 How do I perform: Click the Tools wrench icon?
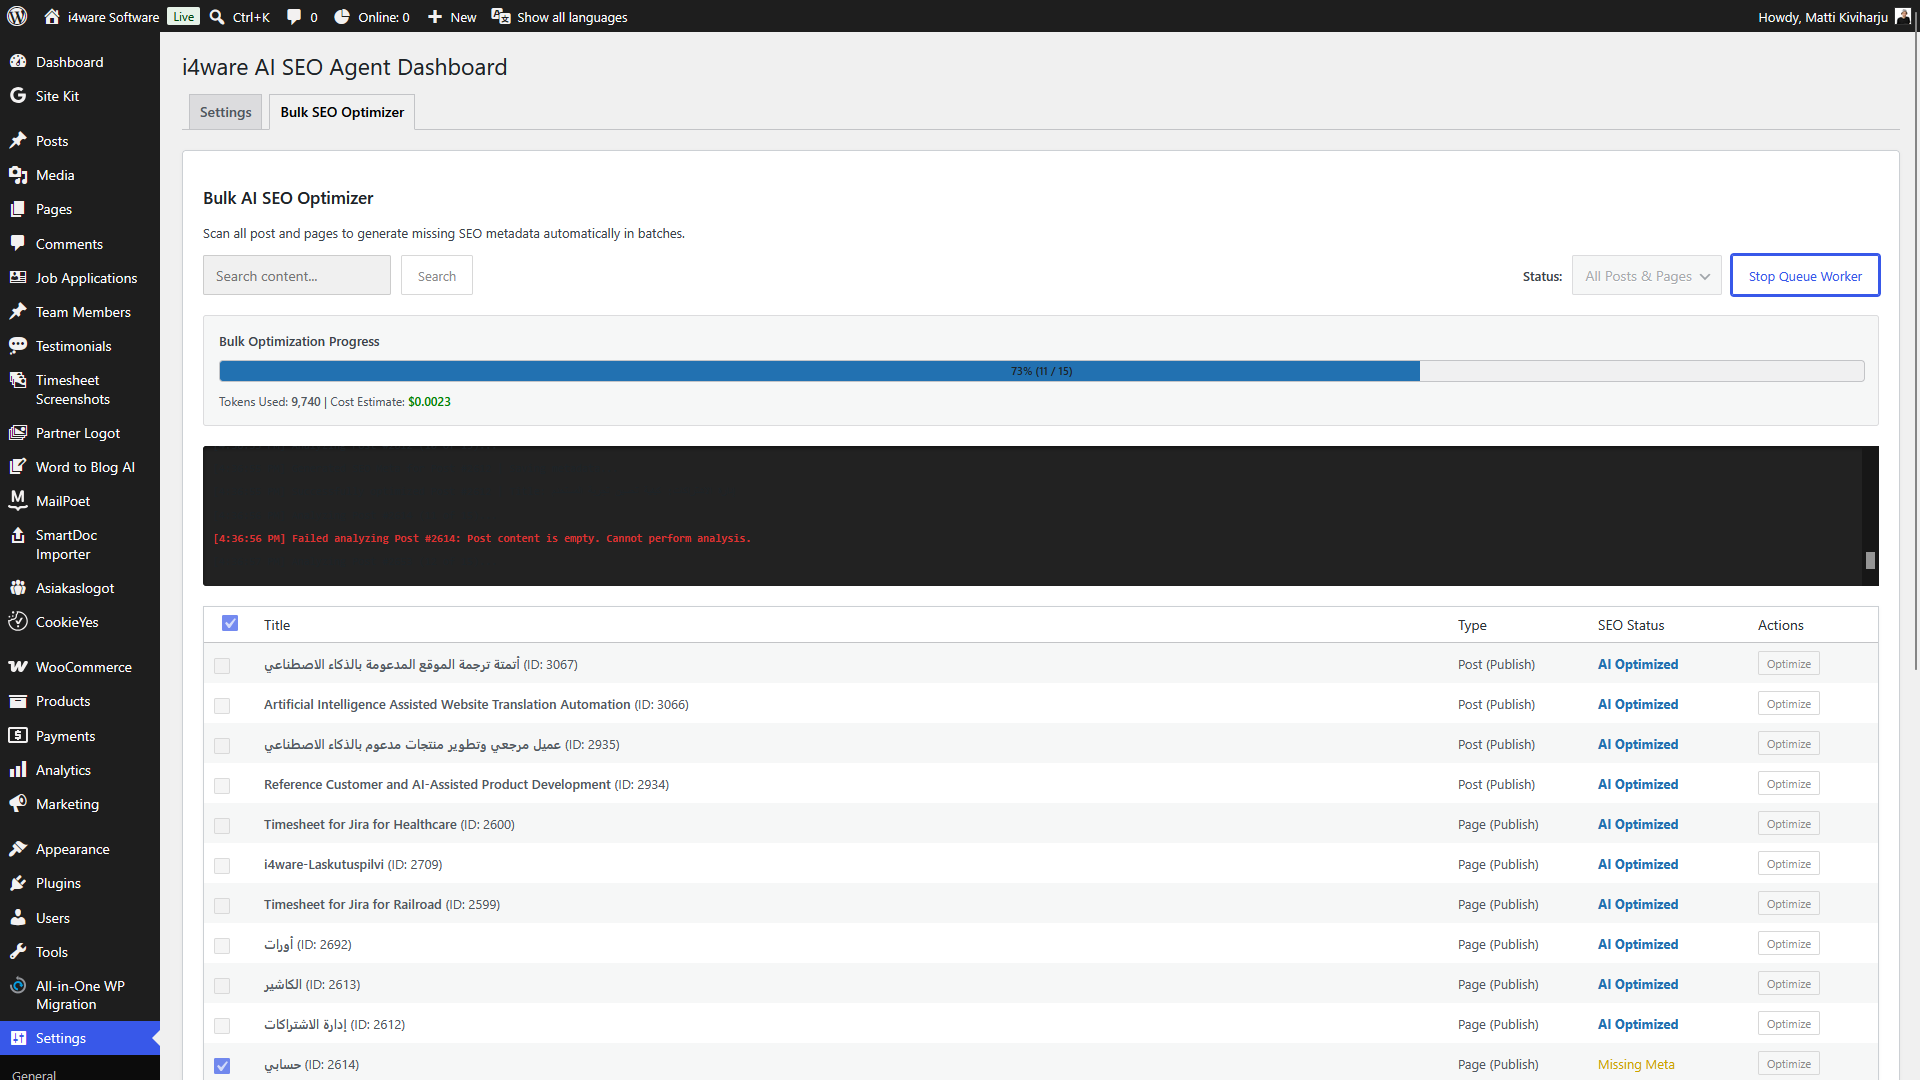click(18, 951)
